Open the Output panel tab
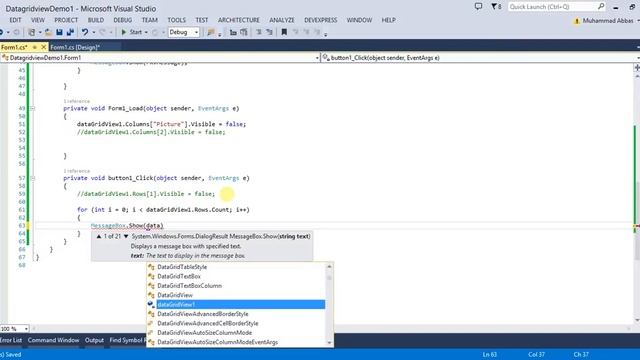640x360 pixels. [x=94, y=340]
